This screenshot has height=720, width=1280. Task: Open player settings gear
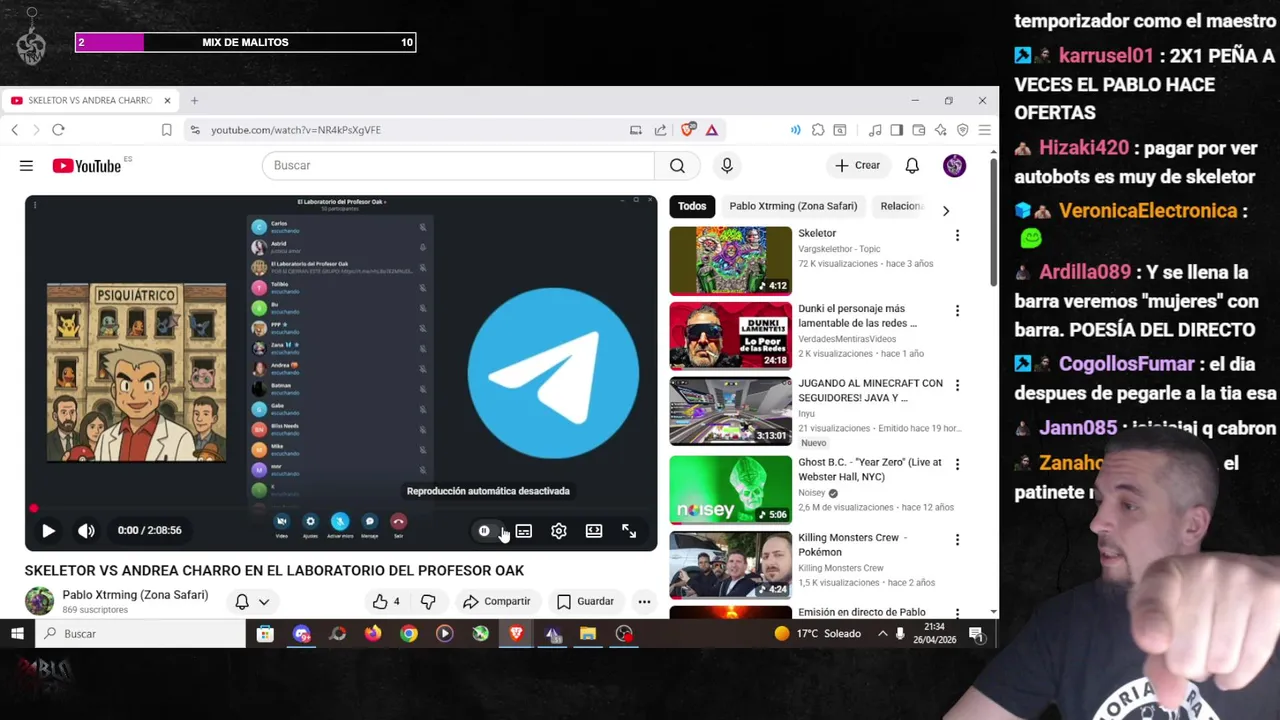[559, 531]
